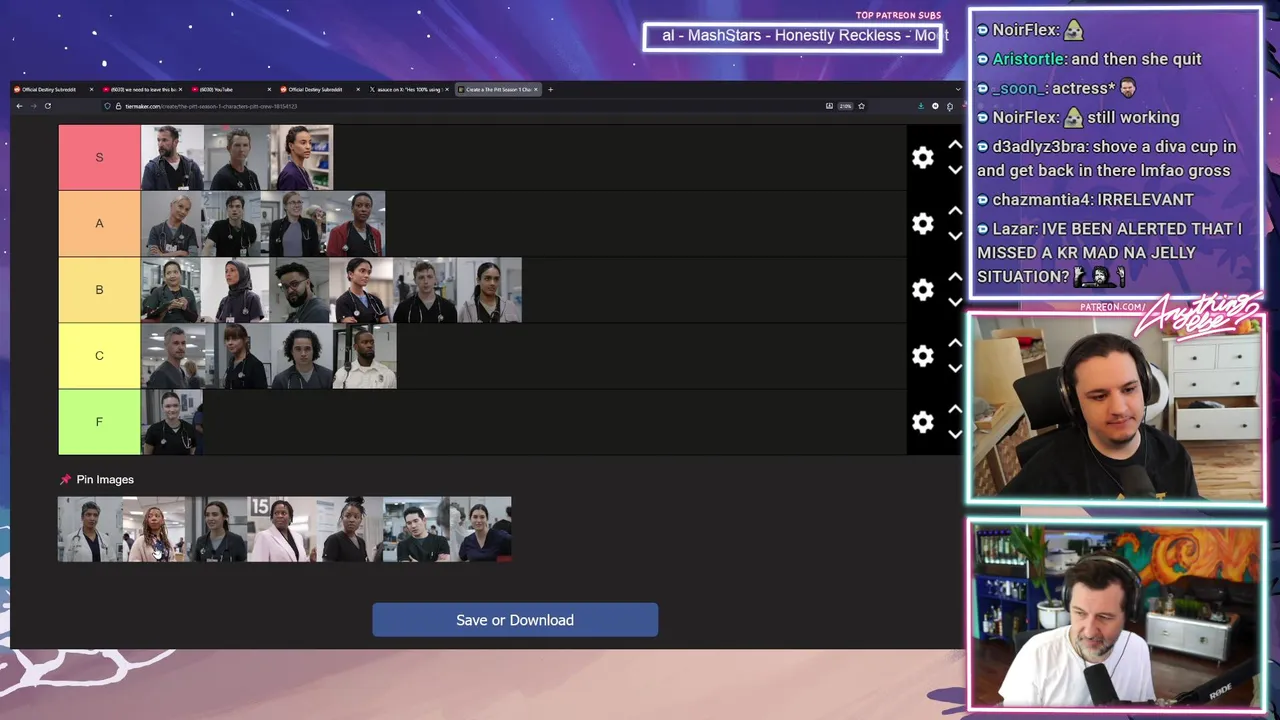Click the green F tier label
This screenshot has width=1280, height=720.
click(x=99, y=421)
